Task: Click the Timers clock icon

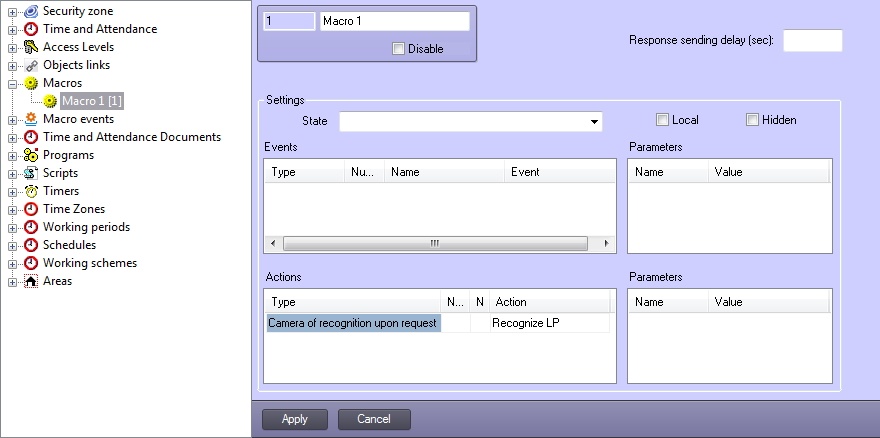Action: coord(31,191)
